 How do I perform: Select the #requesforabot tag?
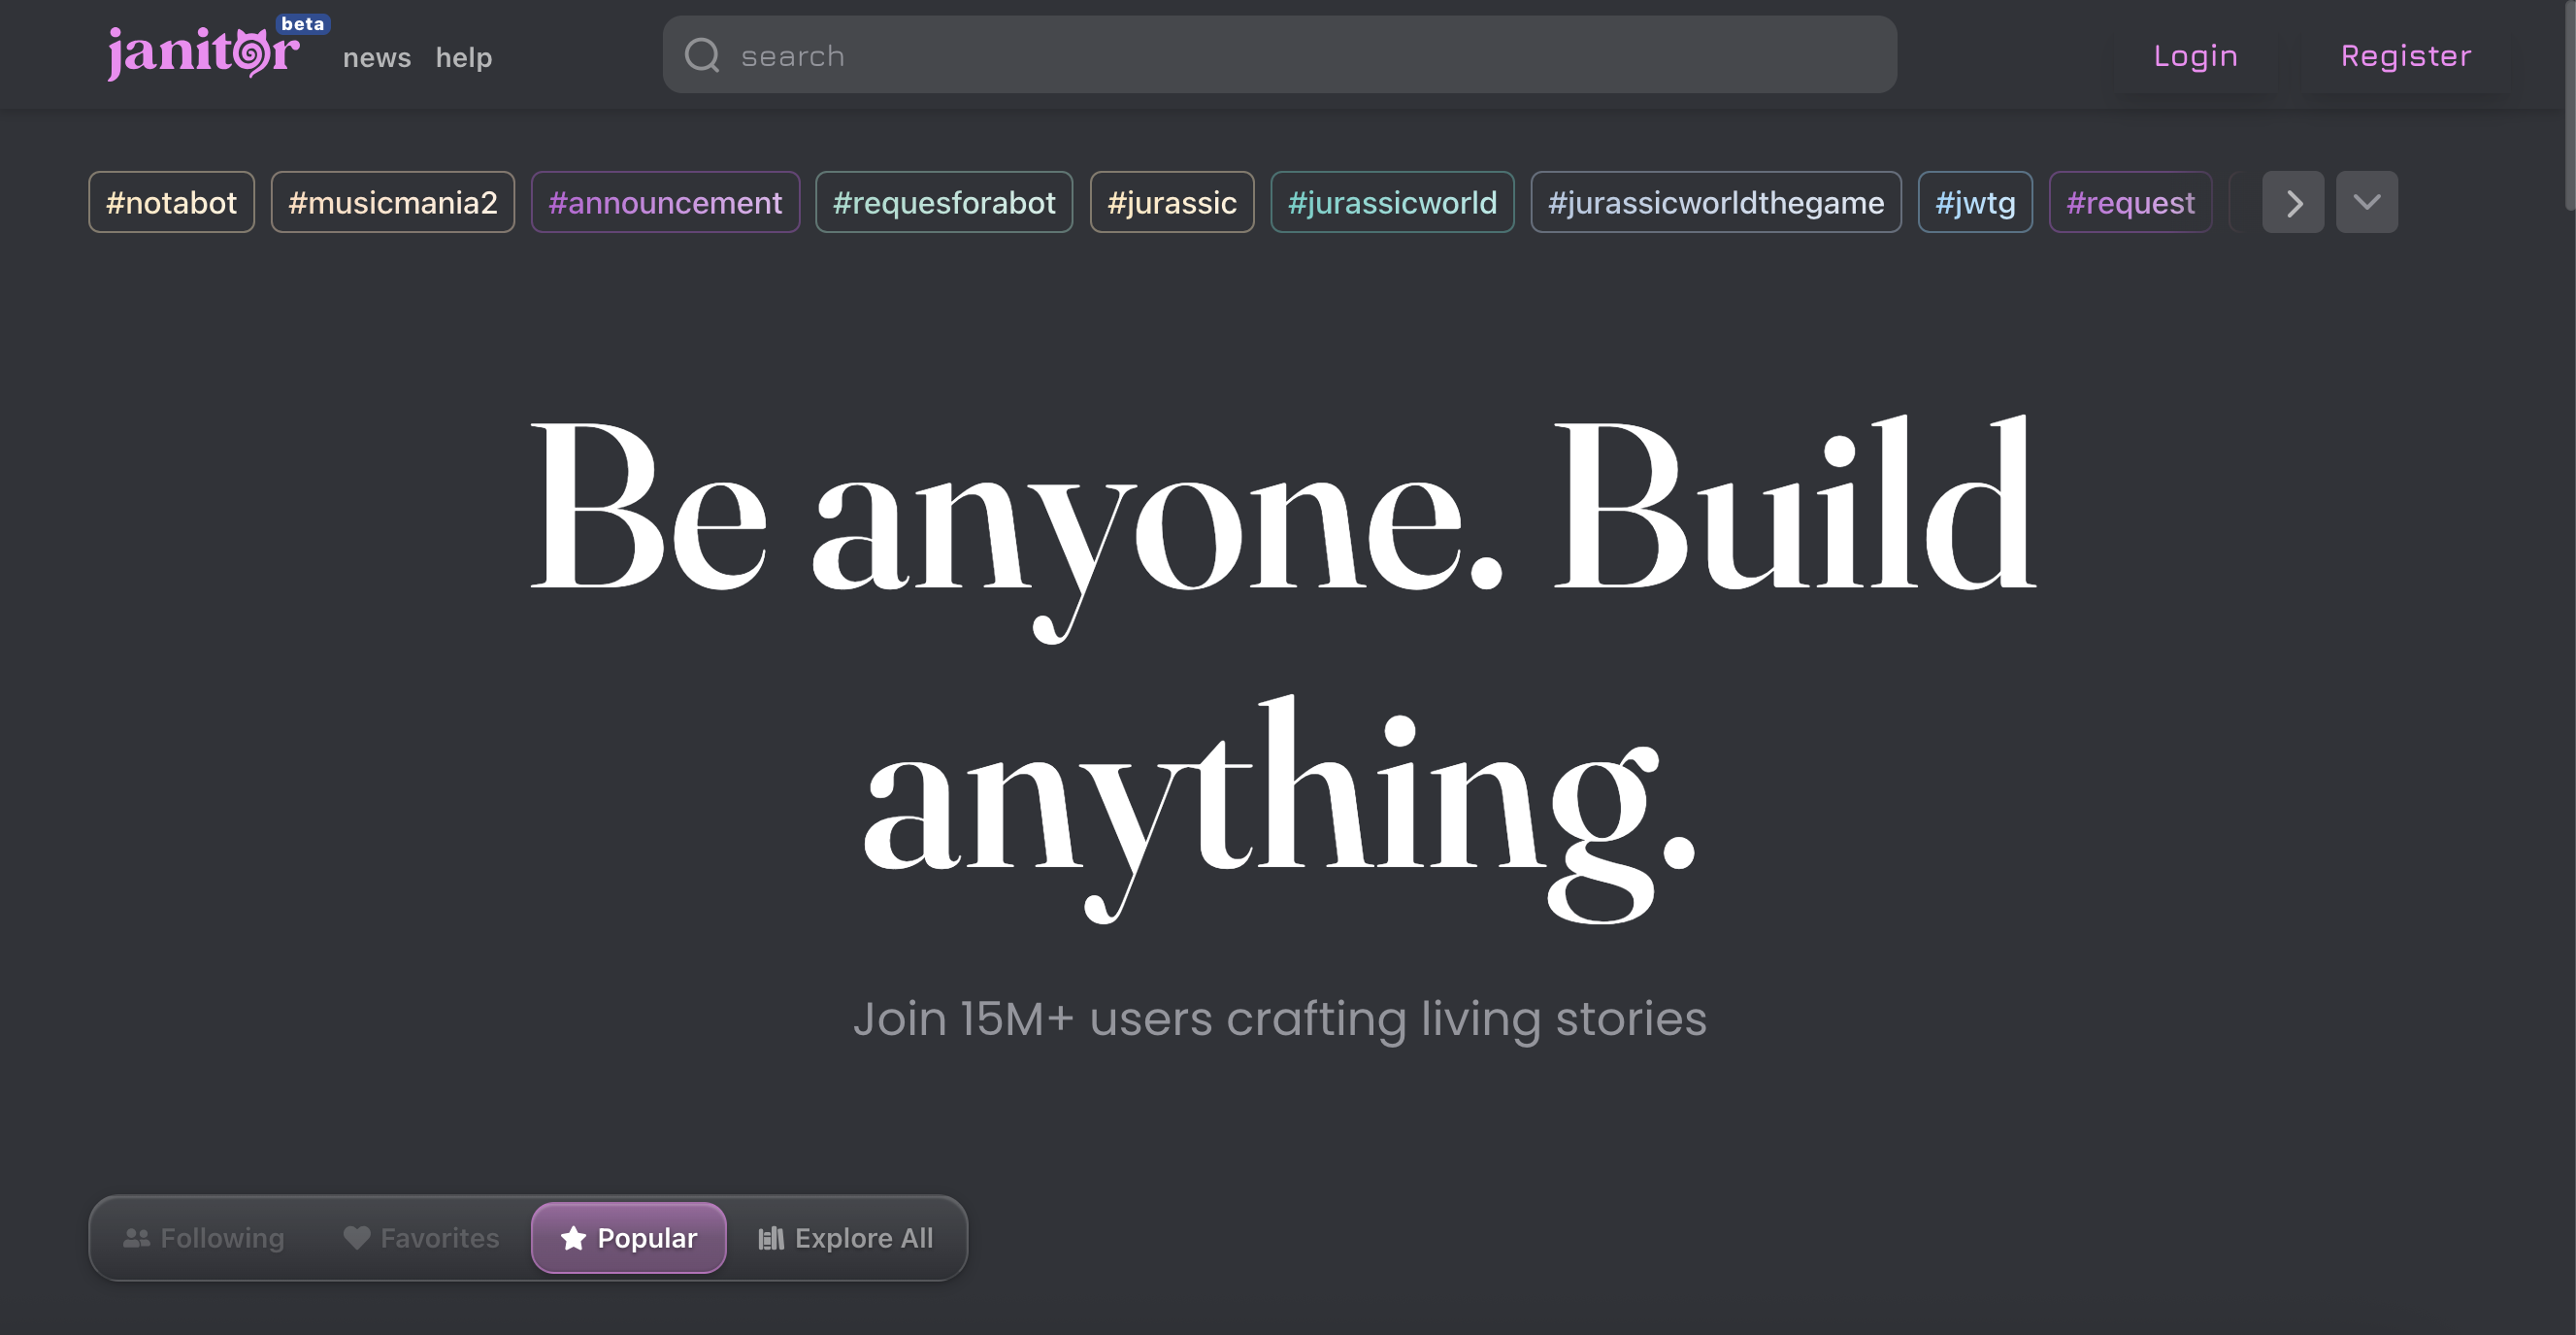pyautogui.click(x=944, y=203)
